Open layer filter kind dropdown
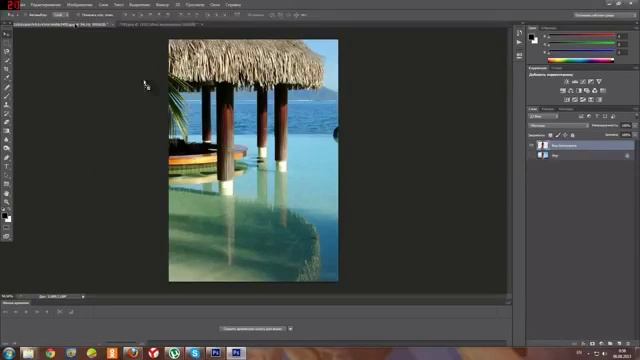Viewport: 640px width, 360px height. (x=543, y=117)
